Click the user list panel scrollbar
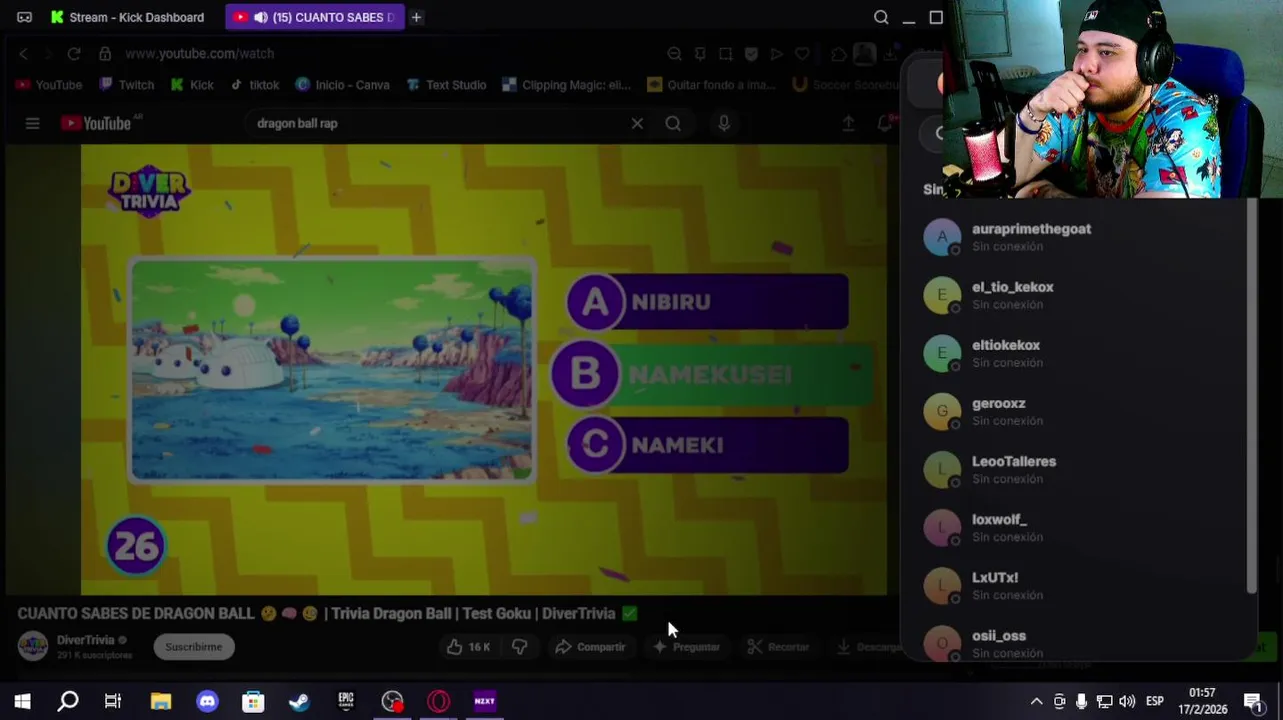Viewport: 1283px width, 720px height. click(1251, 395)
